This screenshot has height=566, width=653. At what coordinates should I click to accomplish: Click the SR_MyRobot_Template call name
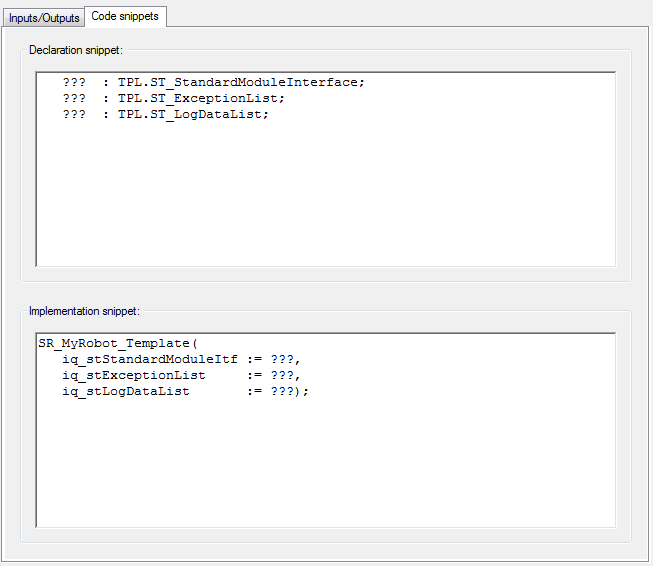click(116, 344)
